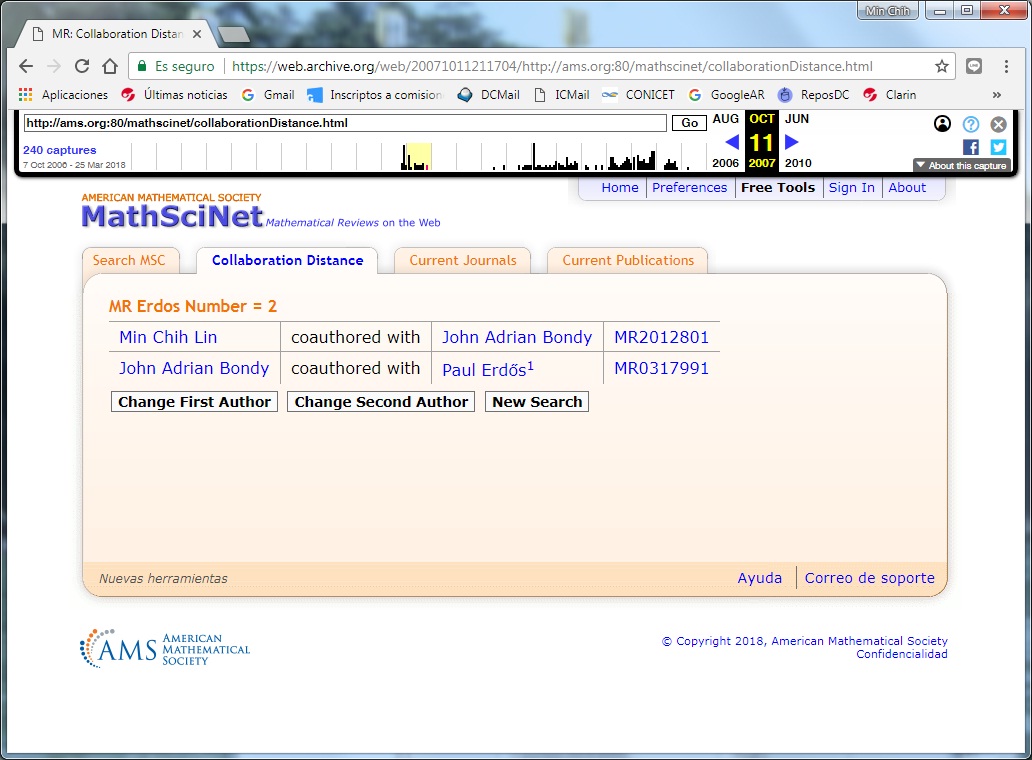Go to previous capture with left blue arrow

[732, 141]
